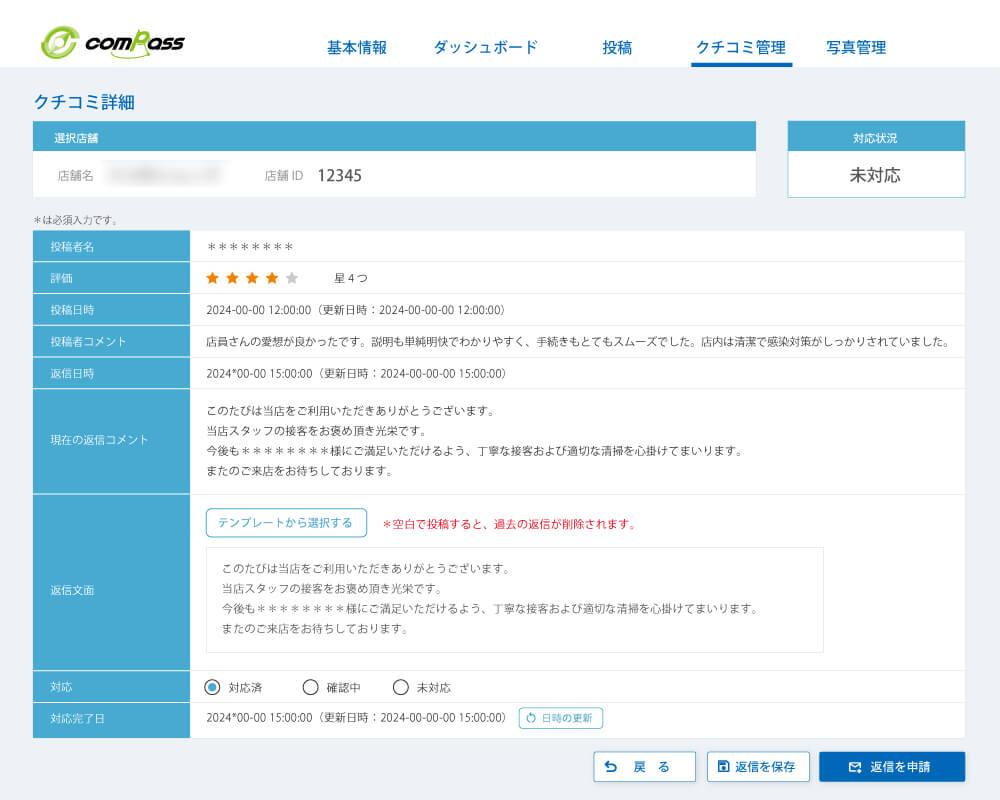Select the クチコミ管理 tab
The width and height of the screenshot is (1000, 800).
coord(741,47)
